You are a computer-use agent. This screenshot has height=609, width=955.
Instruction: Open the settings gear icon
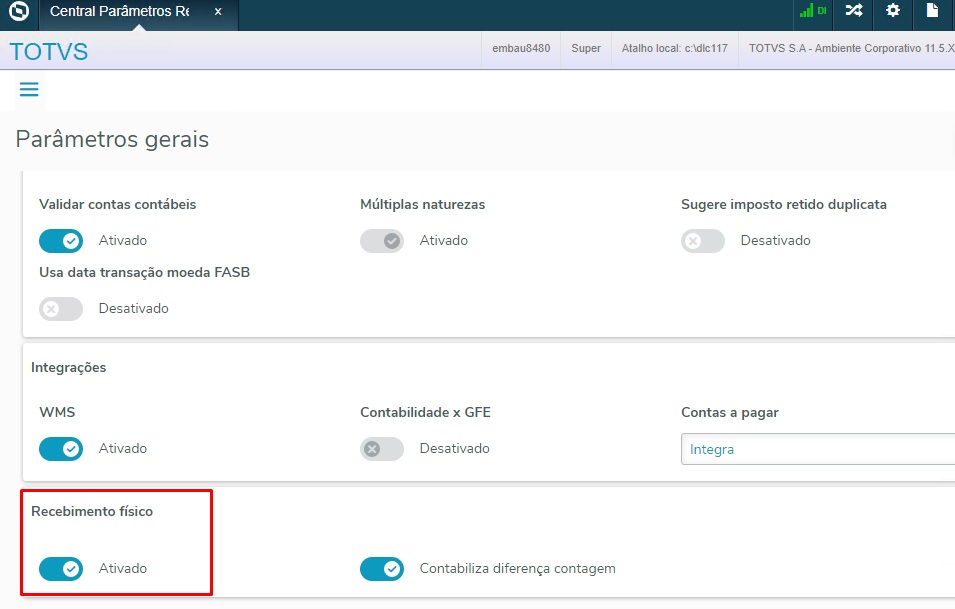(893, 10)
